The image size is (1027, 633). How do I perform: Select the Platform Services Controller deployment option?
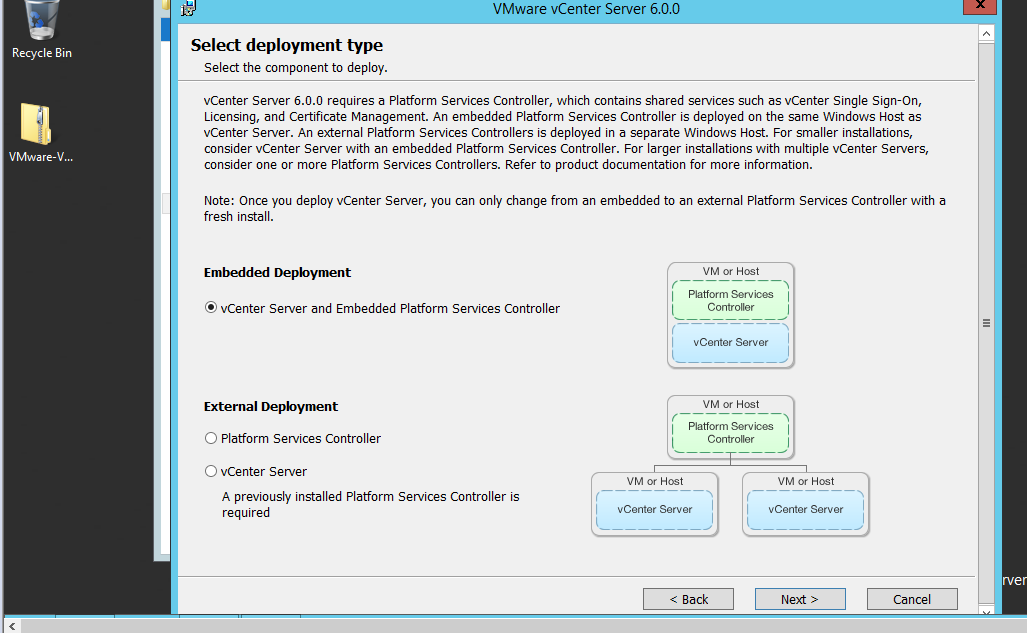pos(211,437)
